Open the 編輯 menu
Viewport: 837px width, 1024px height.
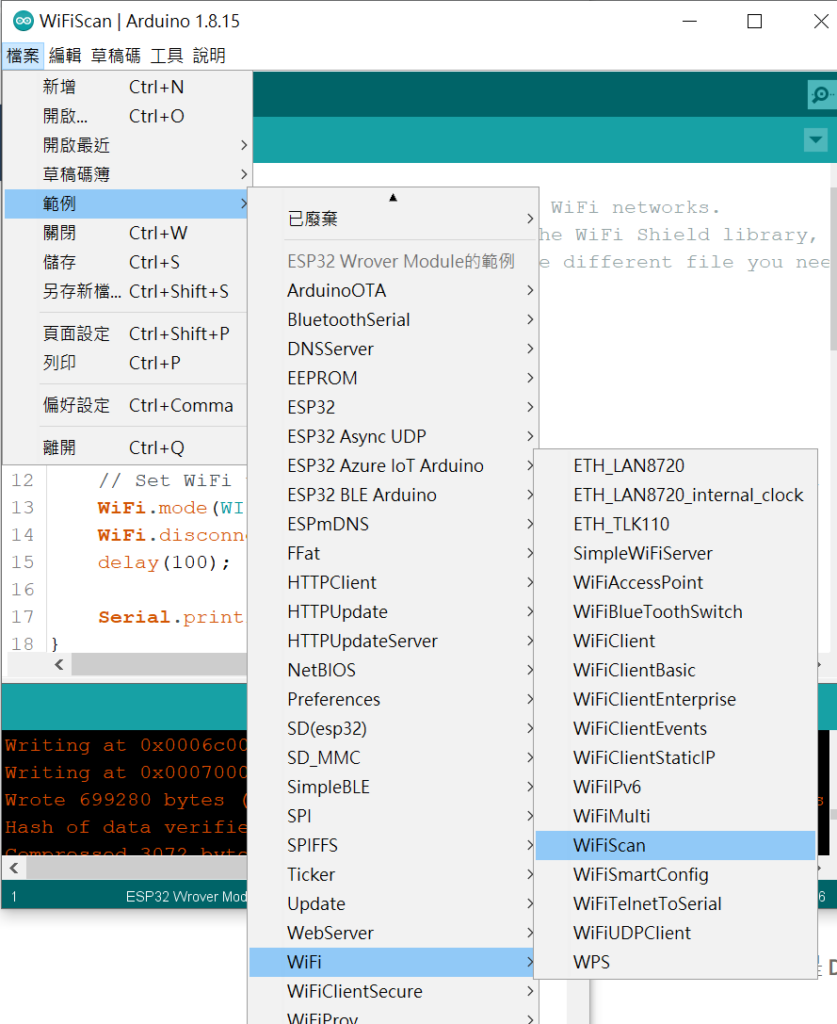tap(65, 56)
